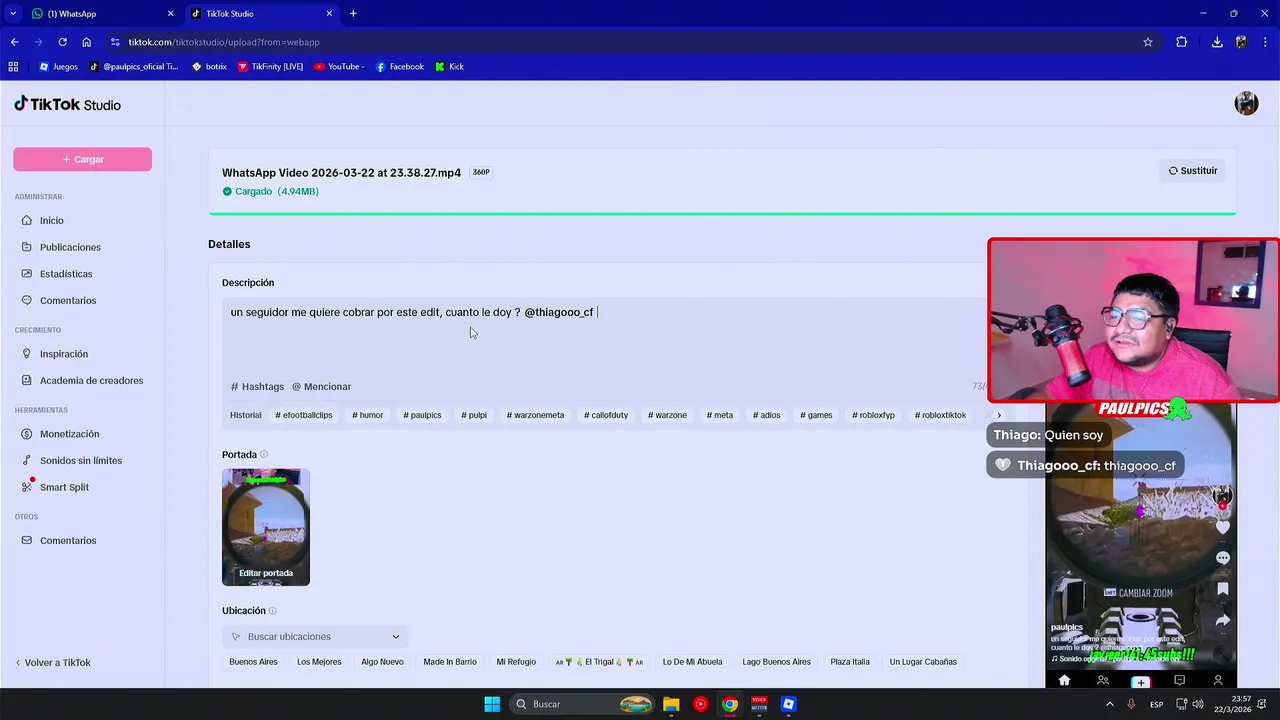Open Monetización in sidebar
Image resolution: width=1280 pixels, height=720 pixels.
(x=69, y=434)
